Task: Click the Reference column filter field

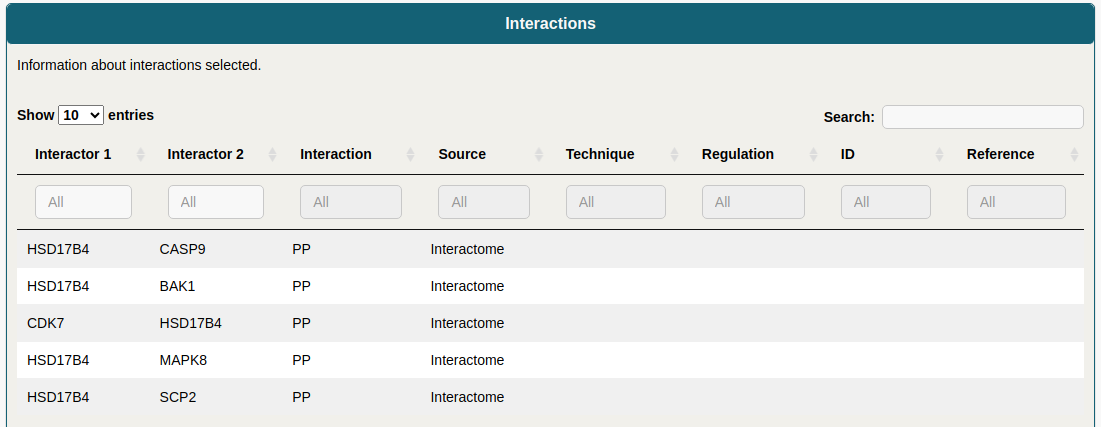Action: point(1015,202)
